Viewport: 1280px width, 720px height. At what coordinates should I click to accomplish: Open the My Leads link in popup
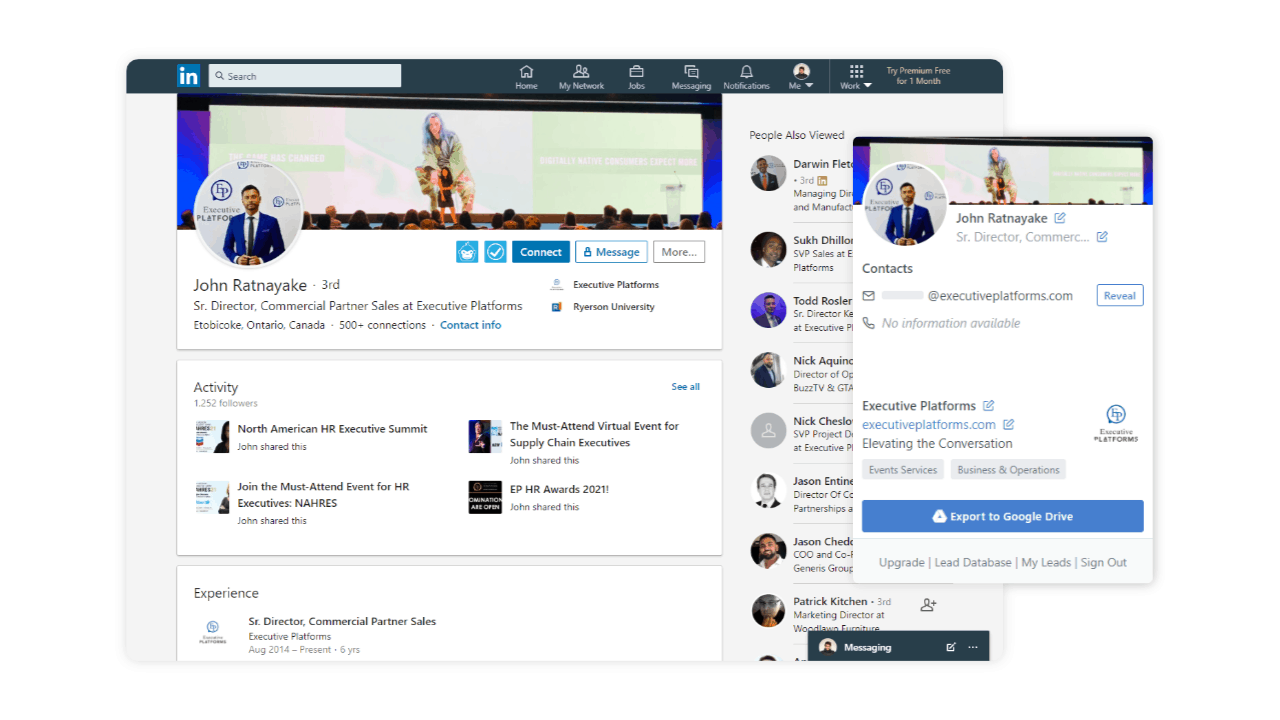coord(1045,563)
